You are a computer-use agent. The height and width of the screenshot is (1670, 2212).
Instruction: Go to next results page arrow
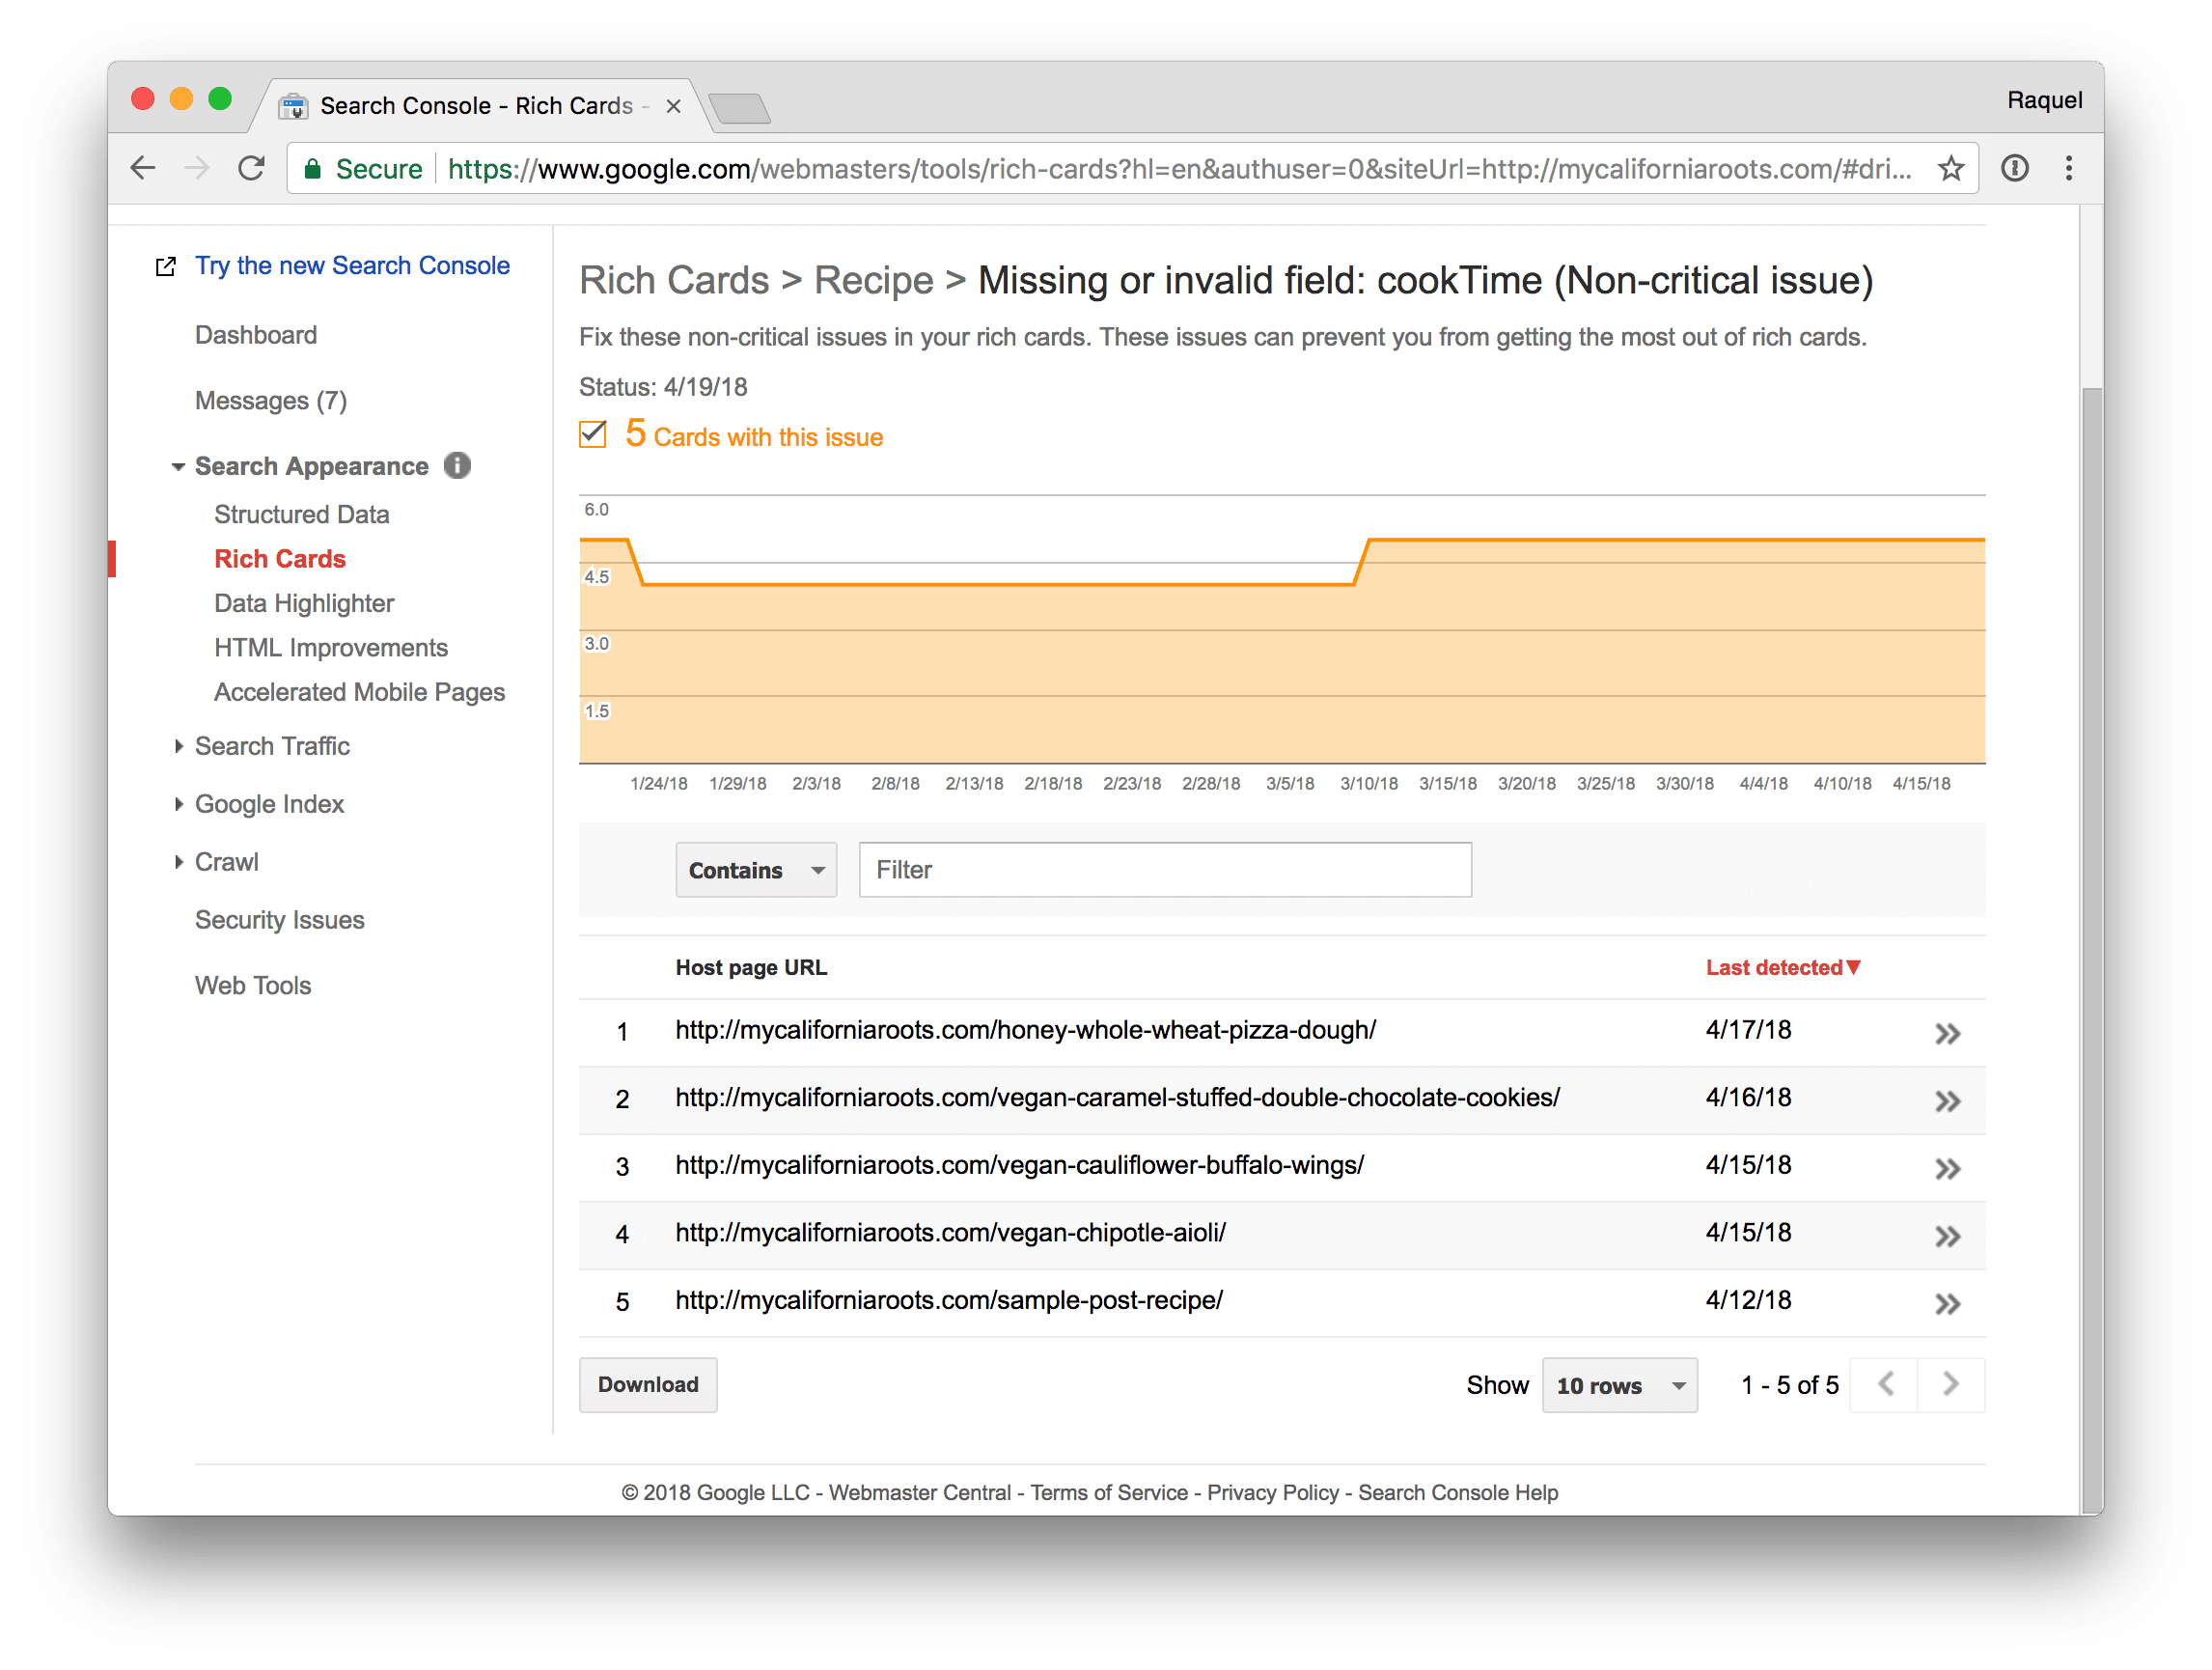coord(1951,1384)
